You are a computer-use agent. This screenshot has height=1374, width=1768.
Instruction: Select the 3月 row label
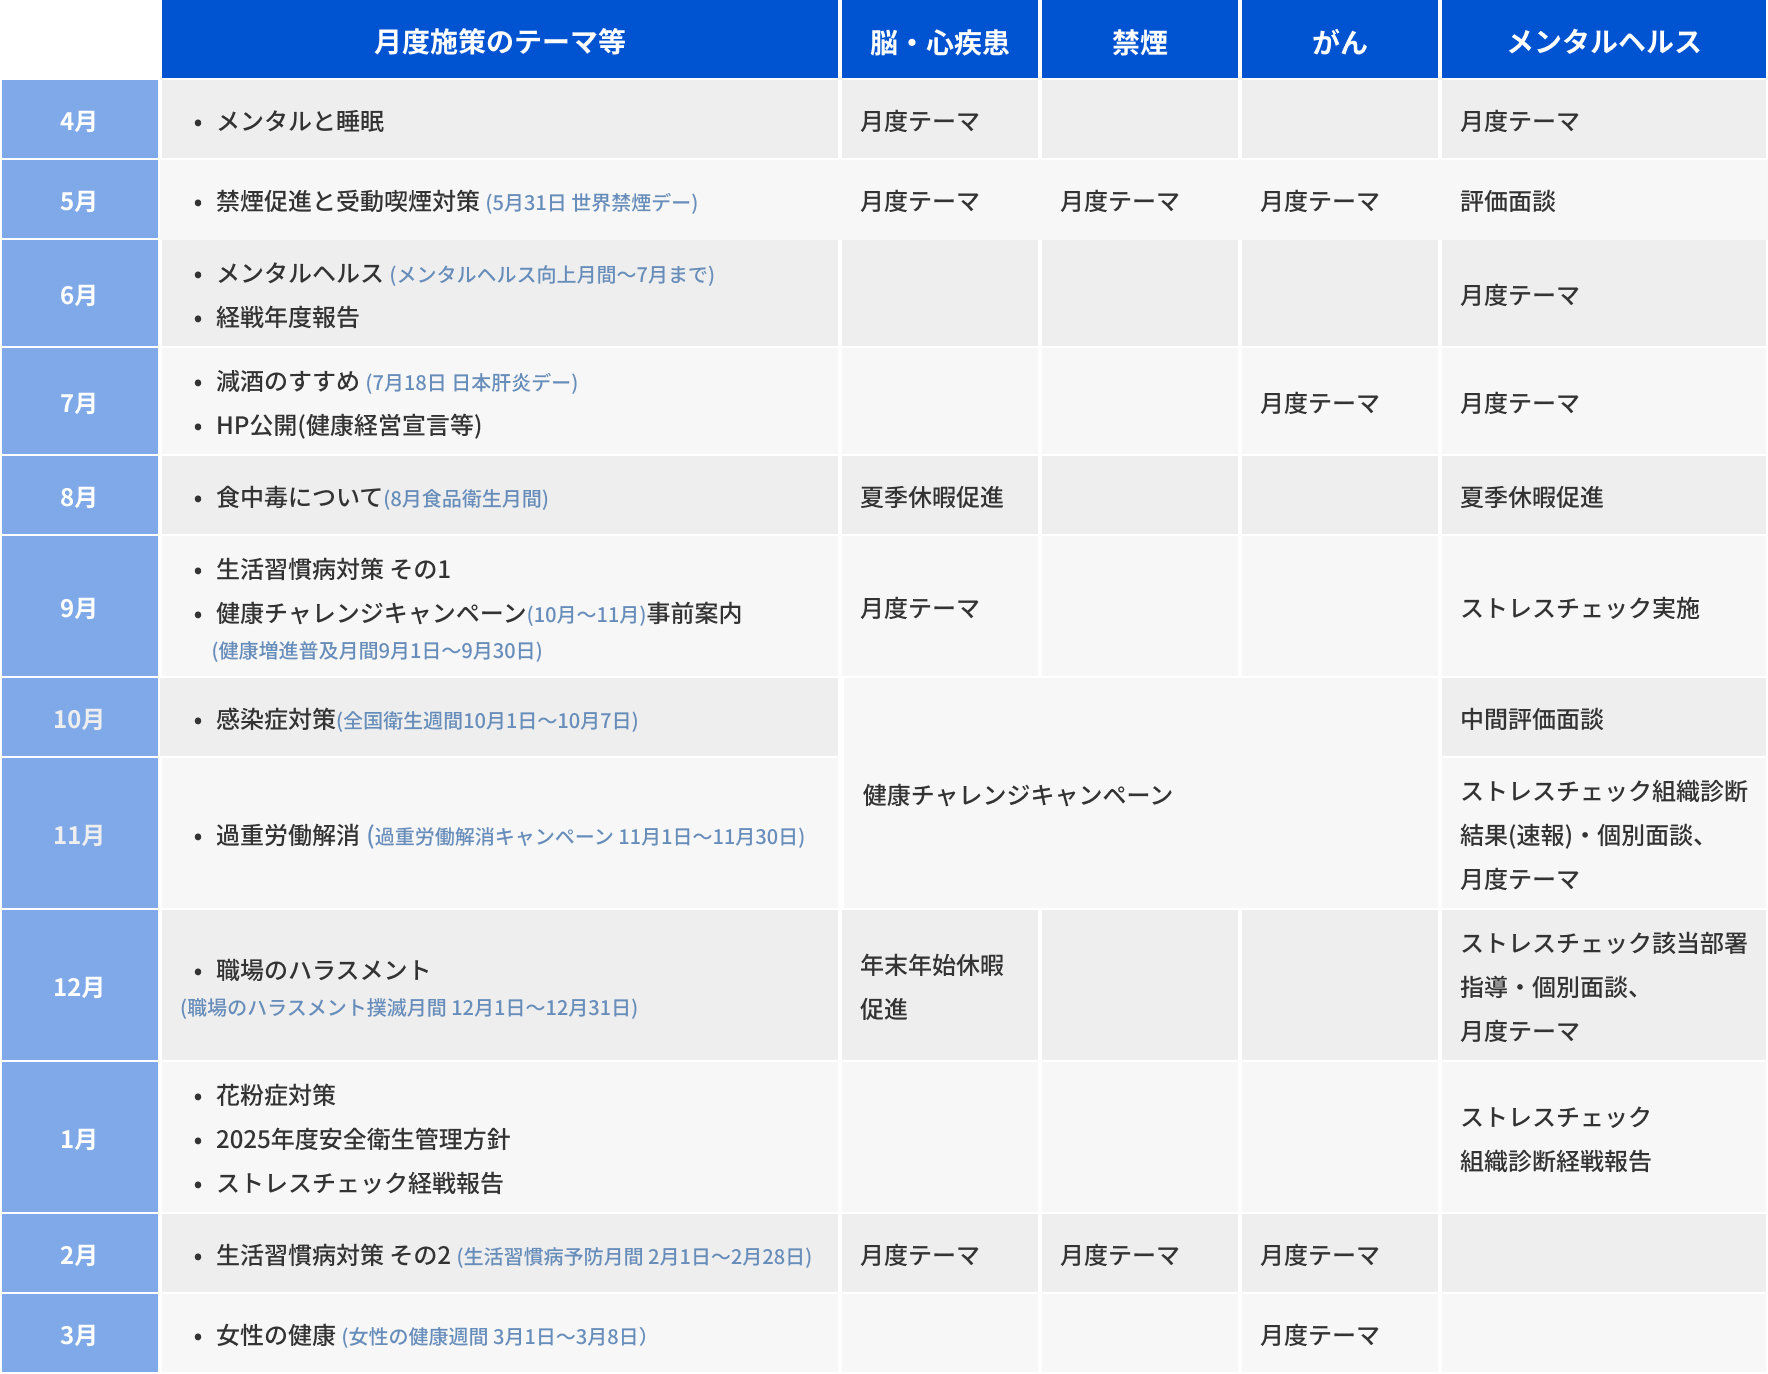pos(79,1334)
